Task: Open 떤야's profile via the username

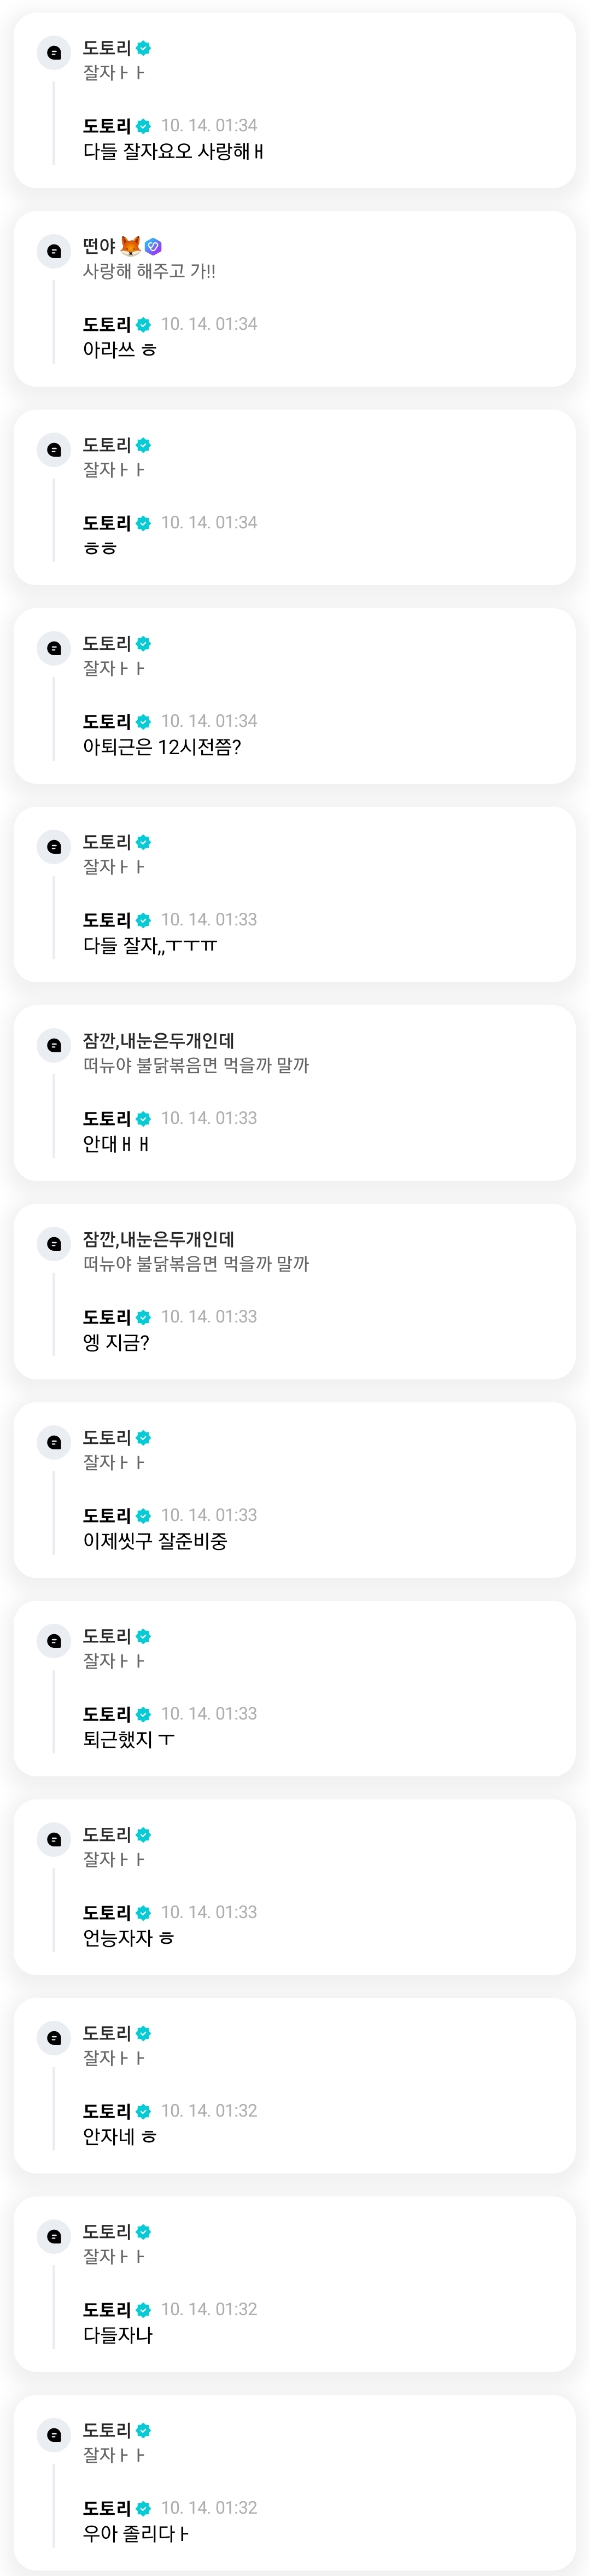Action: click(99, 246)
